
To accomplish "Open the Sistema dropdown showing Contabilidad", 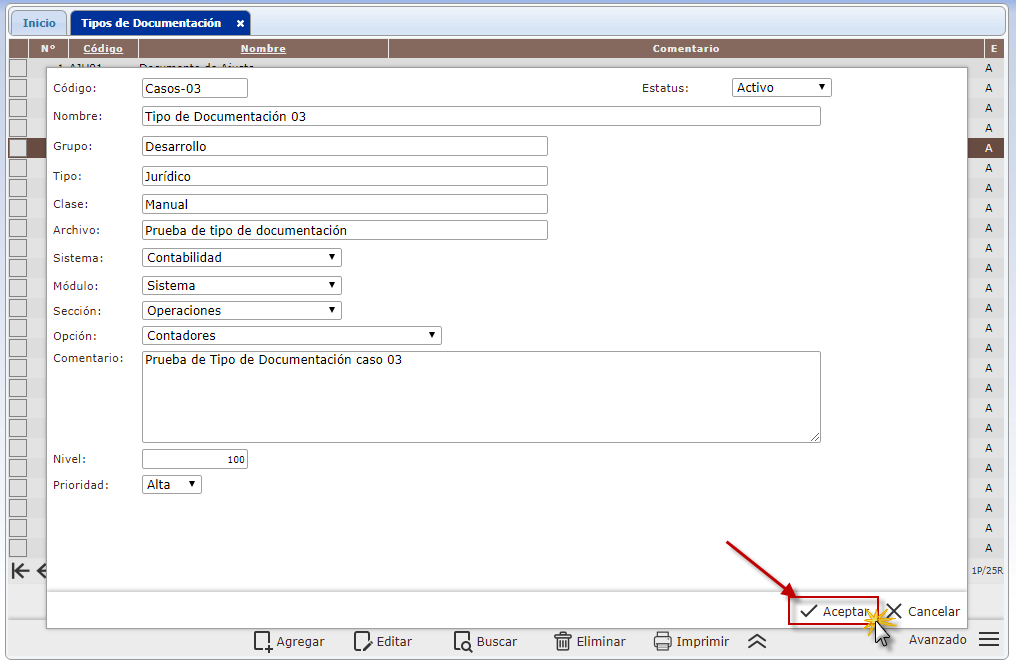I will [x=242, y=257].
